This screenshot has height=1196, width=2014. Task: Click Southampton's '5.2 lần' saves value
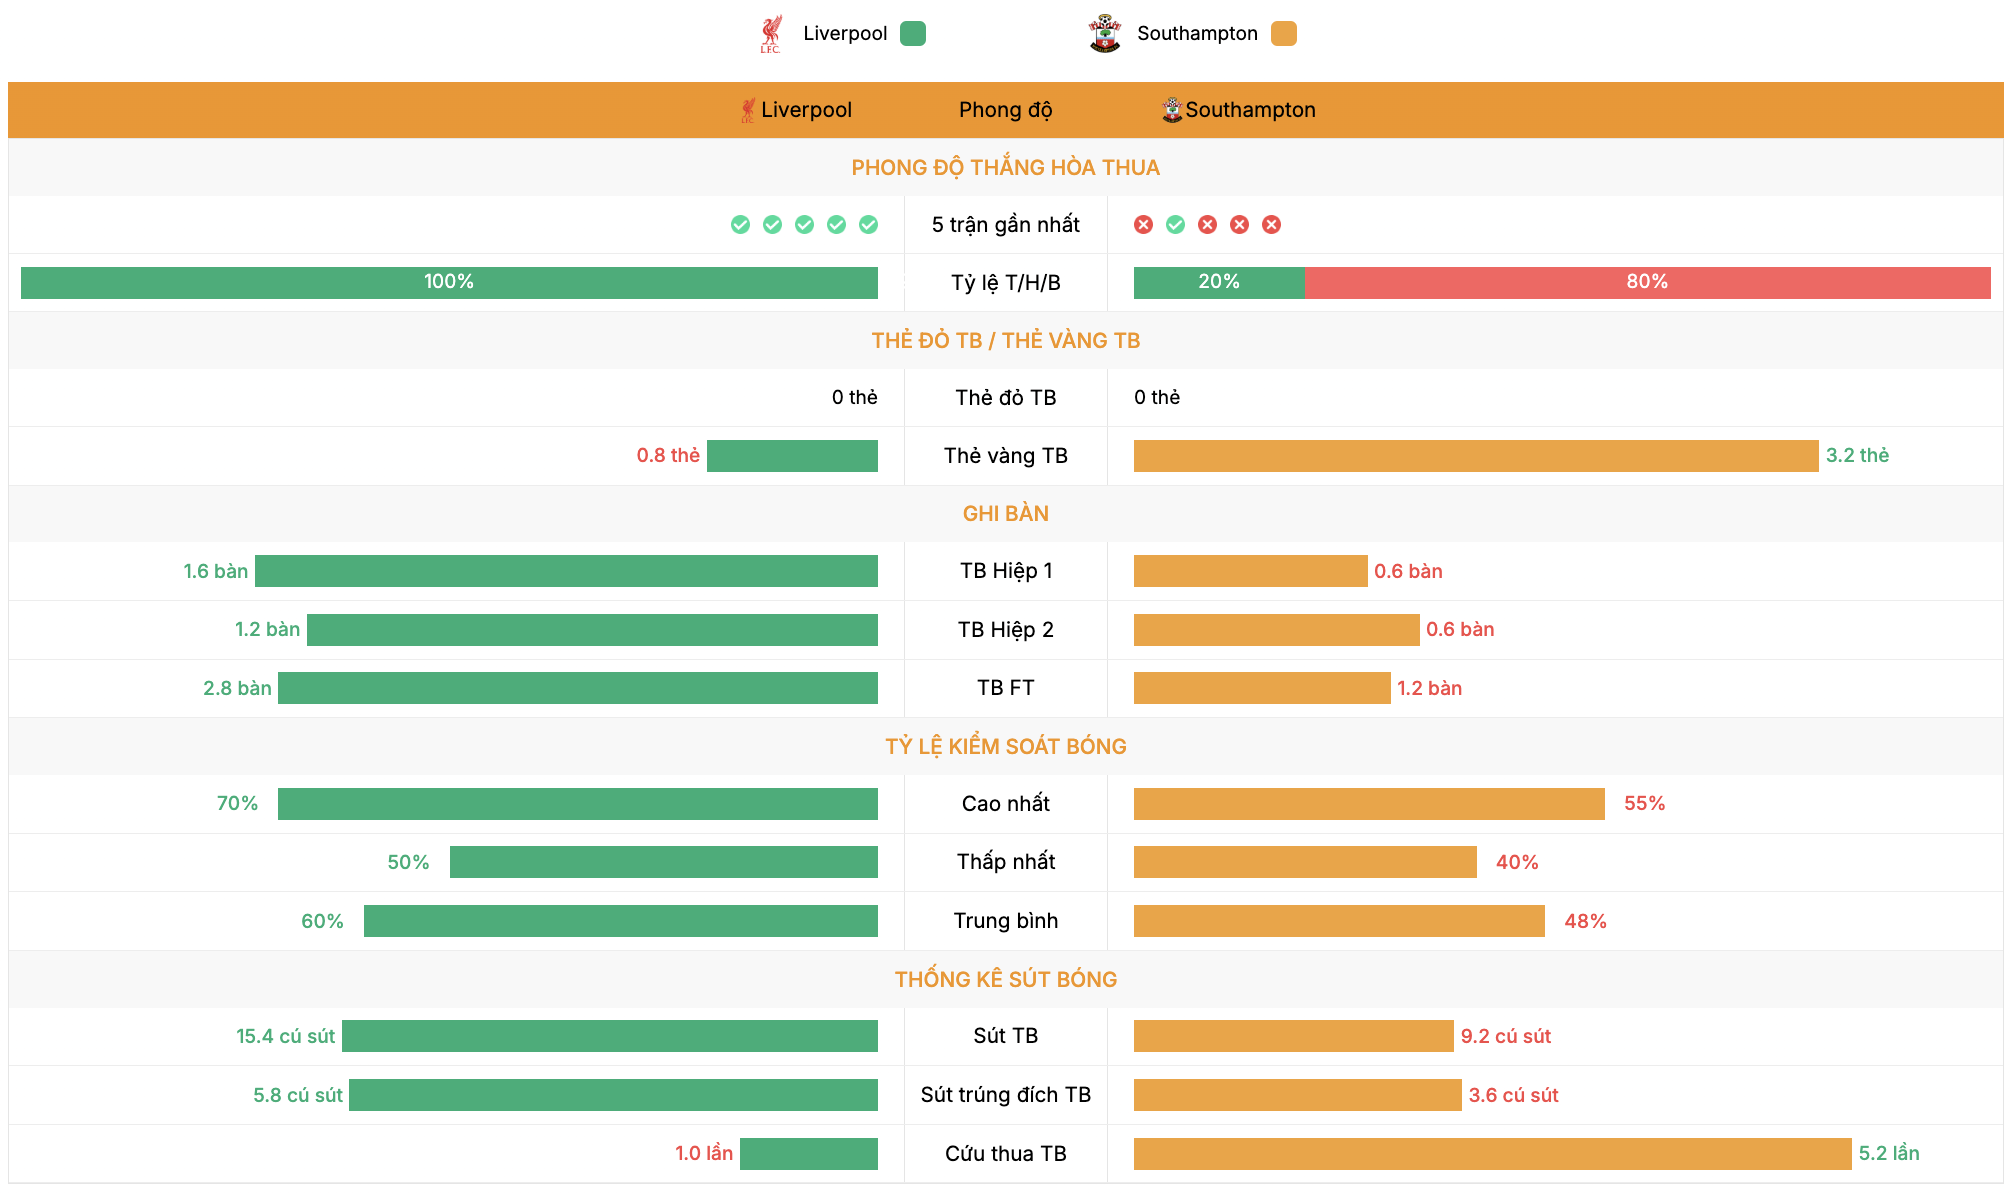point(1889,1154)
